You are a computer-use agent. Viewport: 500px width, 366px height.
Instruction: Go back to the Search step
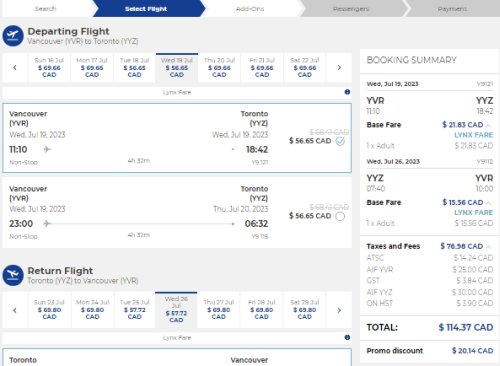46,9
